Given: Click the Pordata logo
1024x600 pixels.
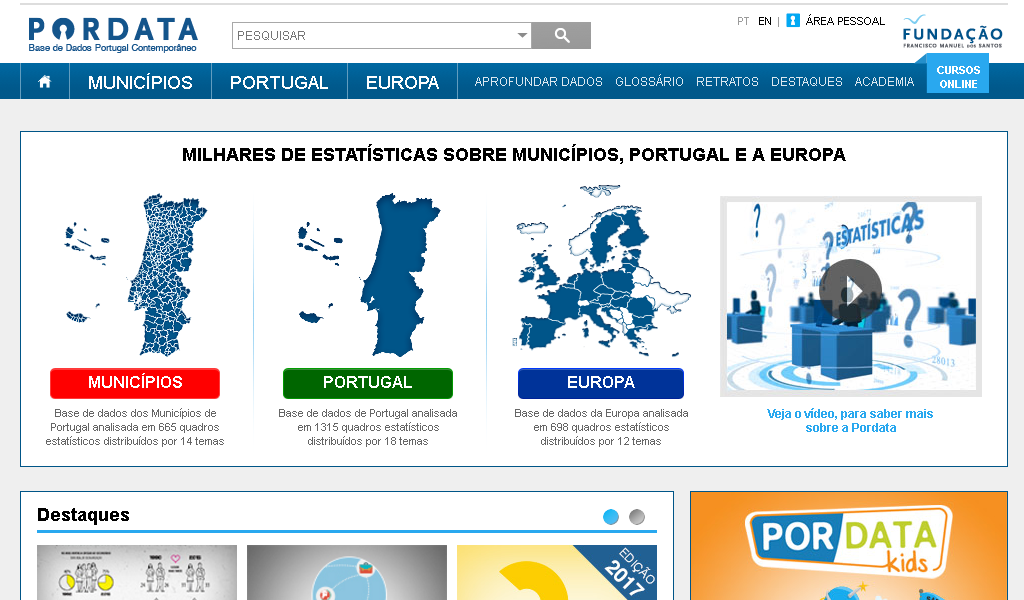Looking at the screenshot, I should [x=113, y=35].
